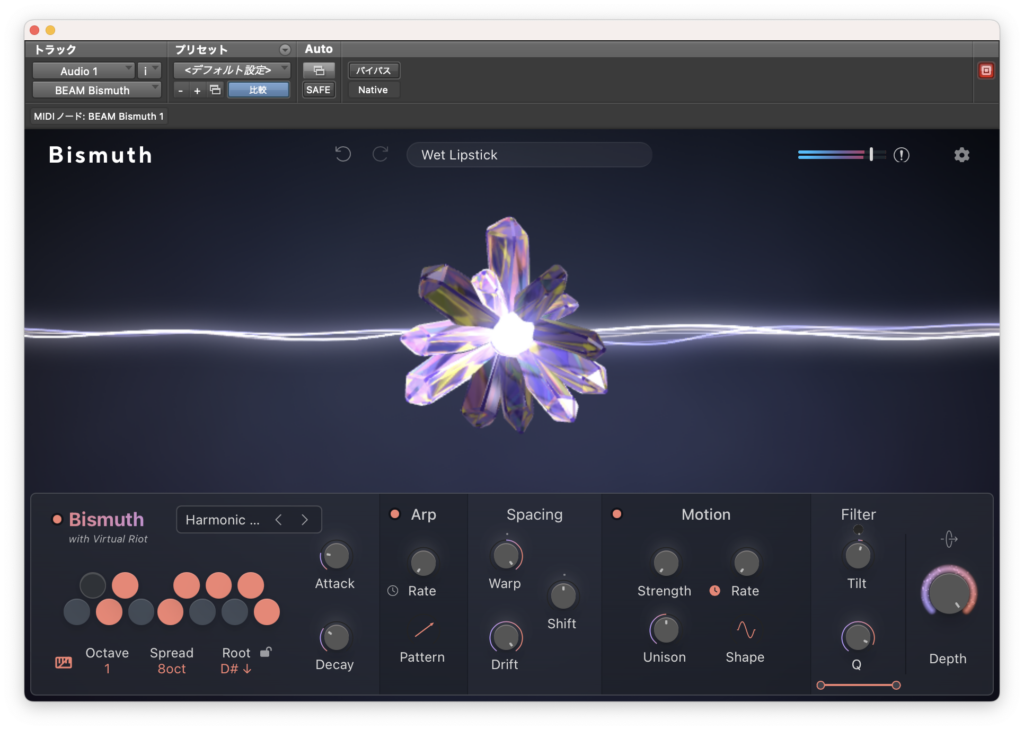Click the minus previous preset button

pyautogui.click(x=180, y=90)
